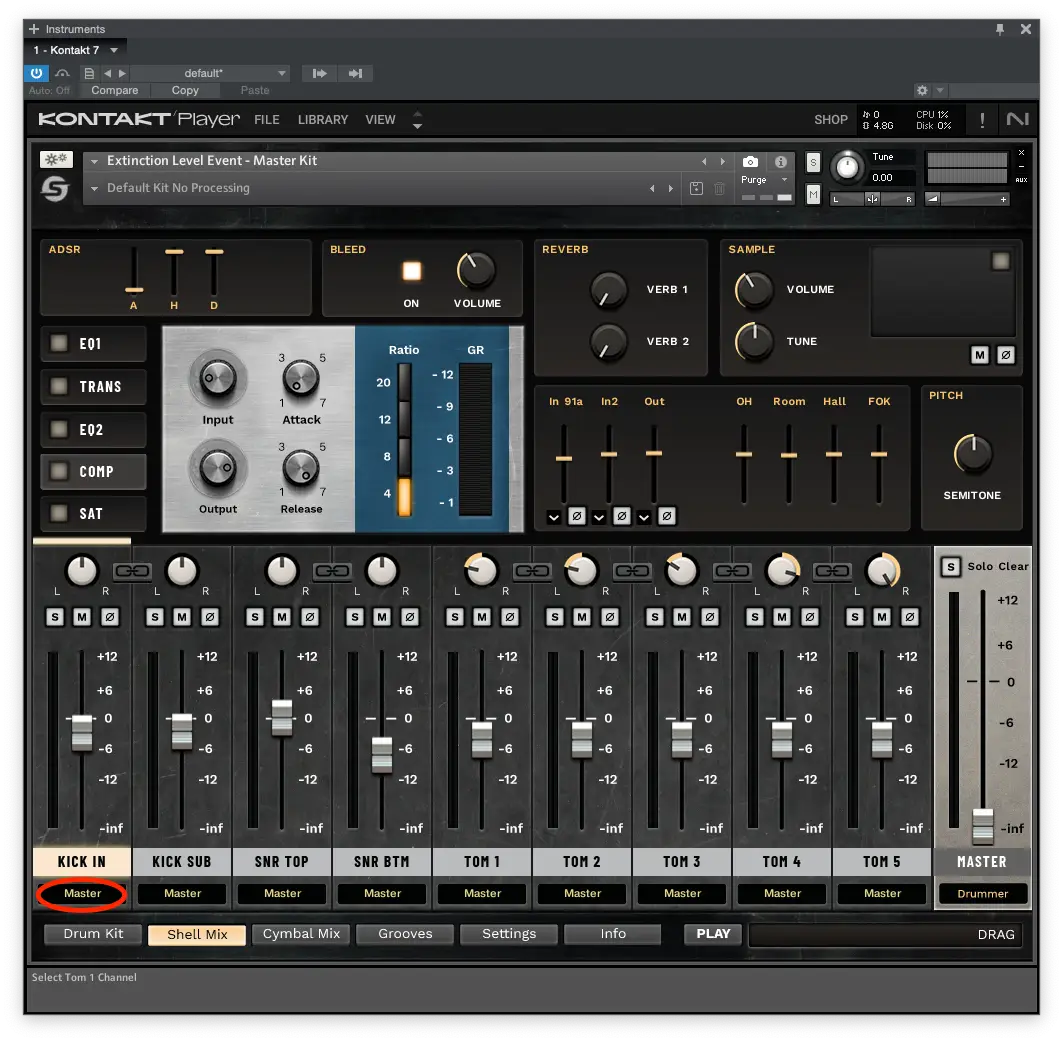
Task: Click the link icon between Snr Top and Snr Btm
Action: pyautogui.click(x=332, y=571)
